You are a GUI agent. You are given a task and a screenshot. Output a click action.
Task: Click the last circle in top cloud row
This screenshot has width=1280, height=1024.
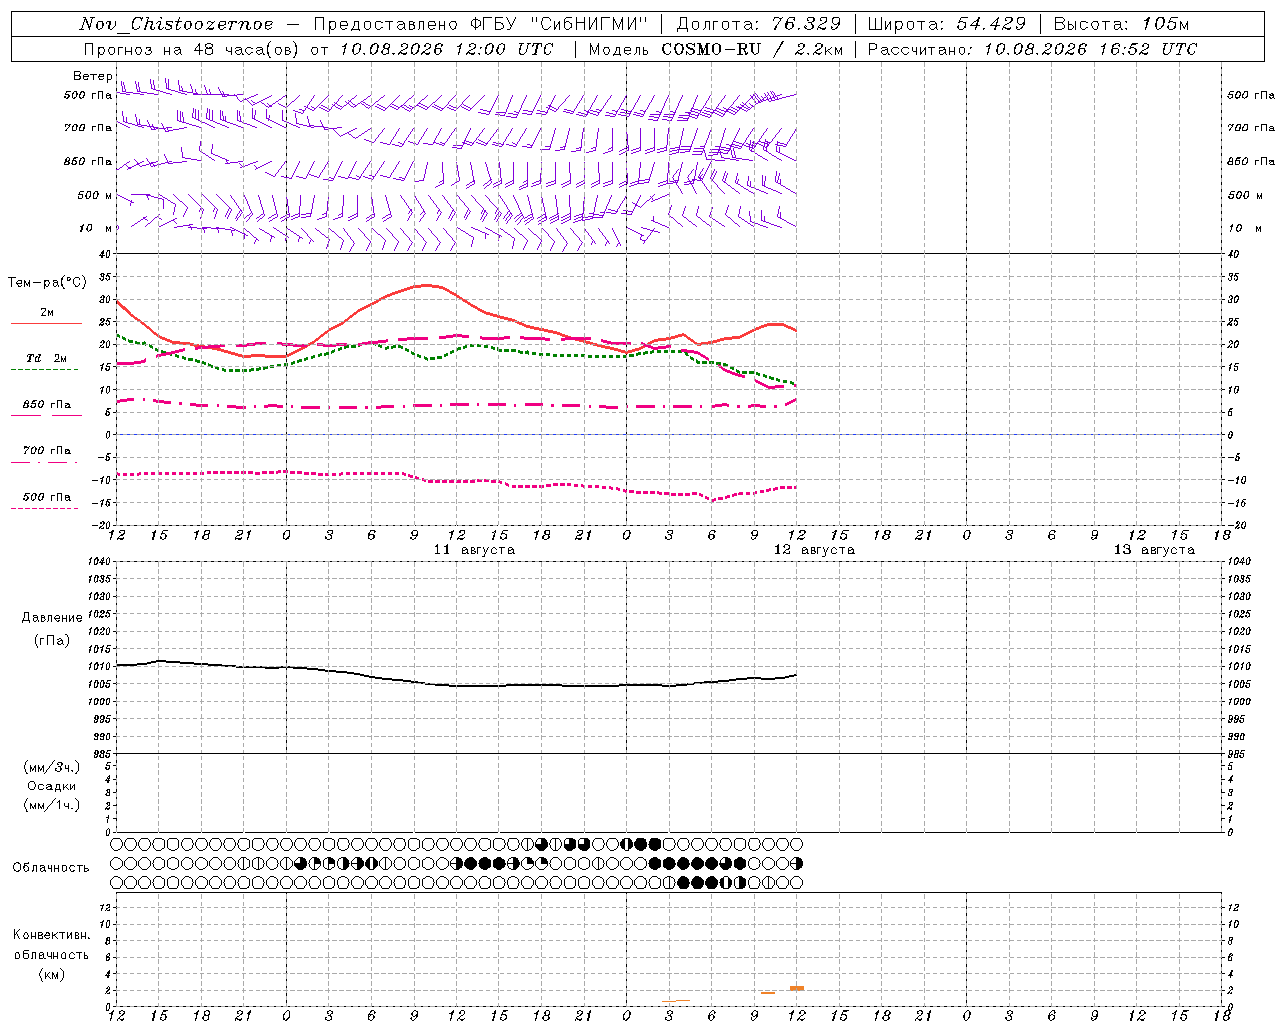click(x=796, y=844)
